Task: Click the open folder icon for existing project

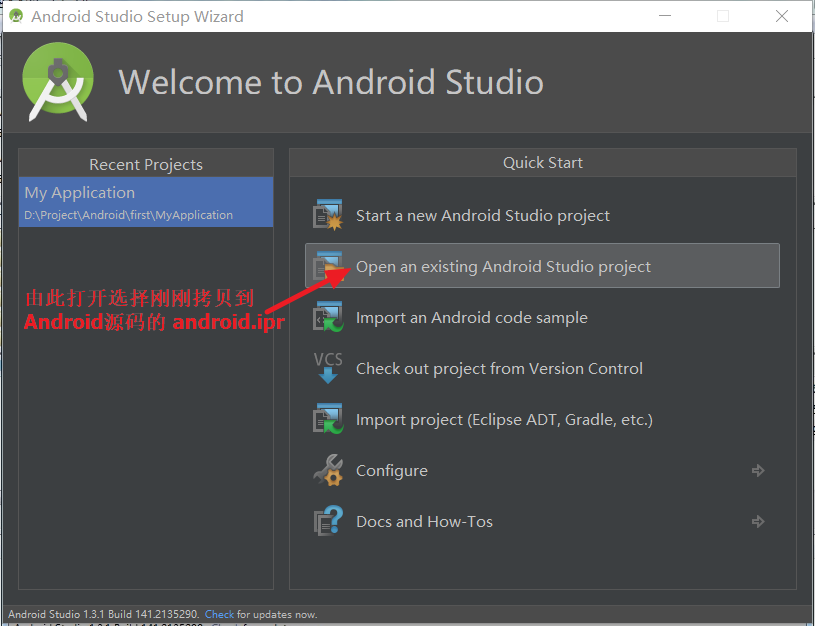Action: tap(328, 266)
